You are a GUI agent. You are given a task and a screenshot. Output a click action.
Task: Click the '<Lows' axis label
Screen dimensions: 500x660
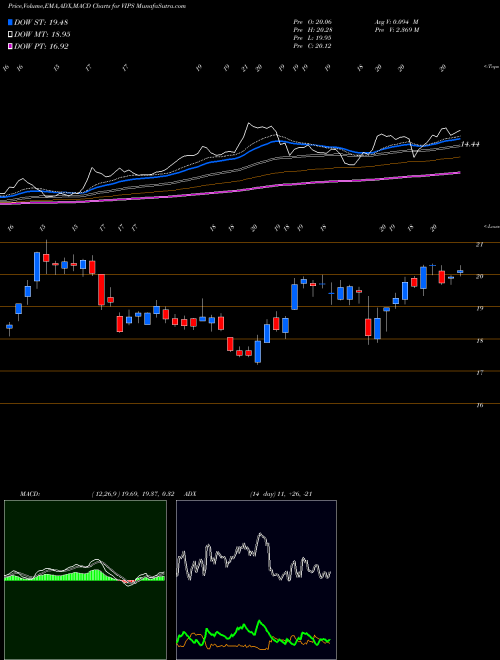click(x=491, y=226)
